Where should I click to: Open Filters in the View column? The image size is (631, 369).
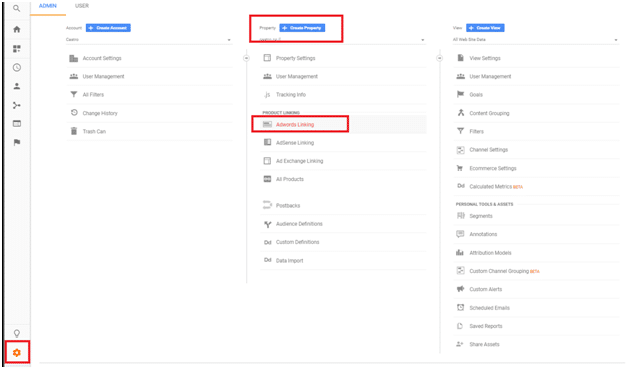(x=536, y=131)
